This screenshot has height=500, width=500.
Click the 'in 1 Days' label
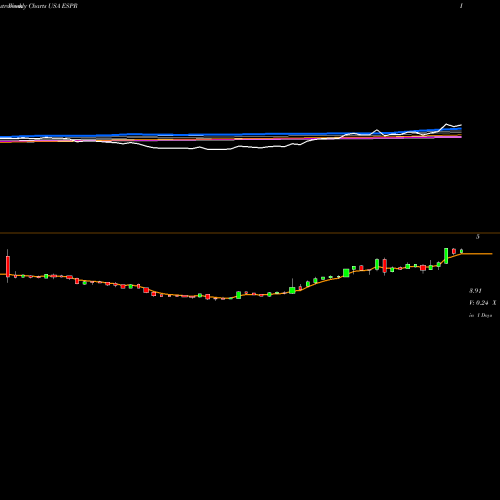[x=480, y=315]
